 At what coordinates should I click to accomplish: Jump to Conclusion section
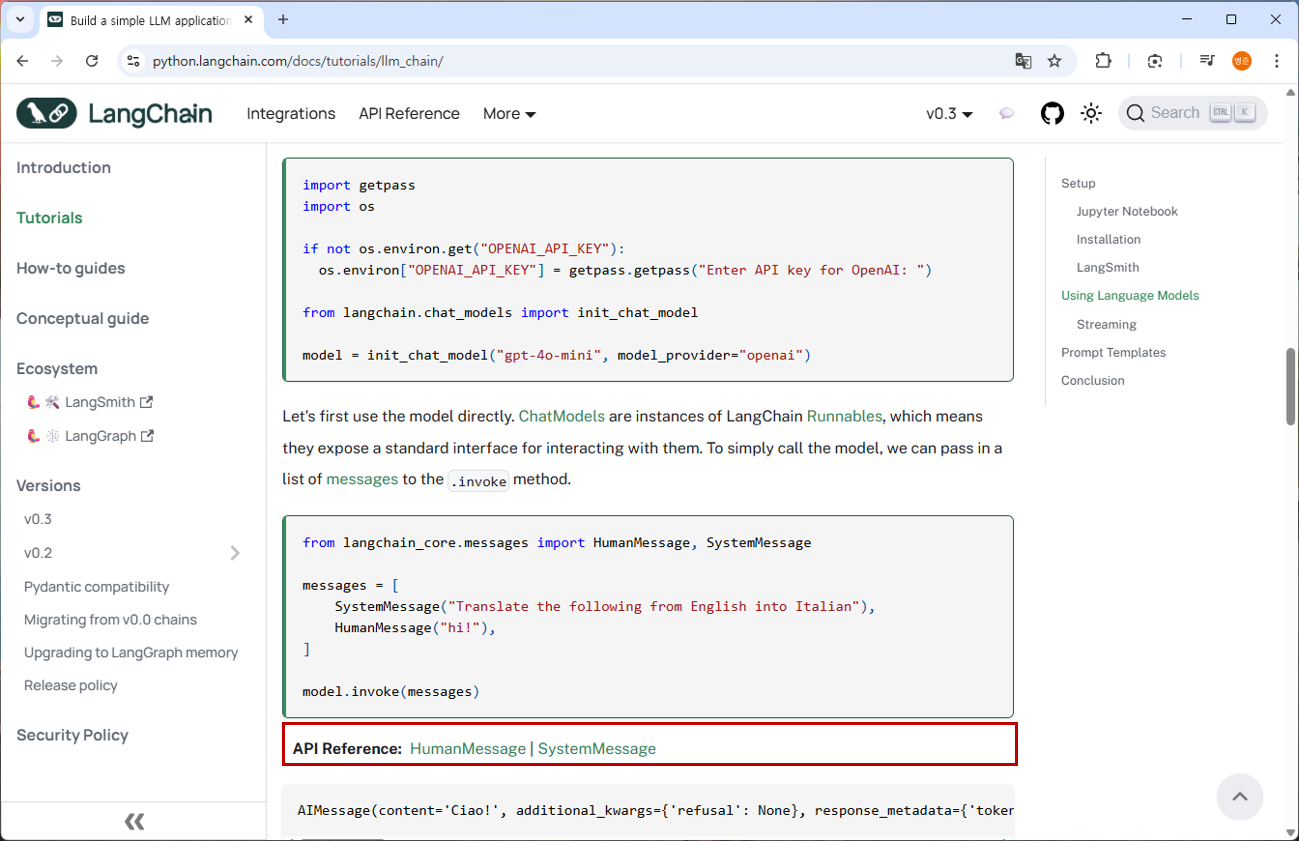[x=1092, y=380]
